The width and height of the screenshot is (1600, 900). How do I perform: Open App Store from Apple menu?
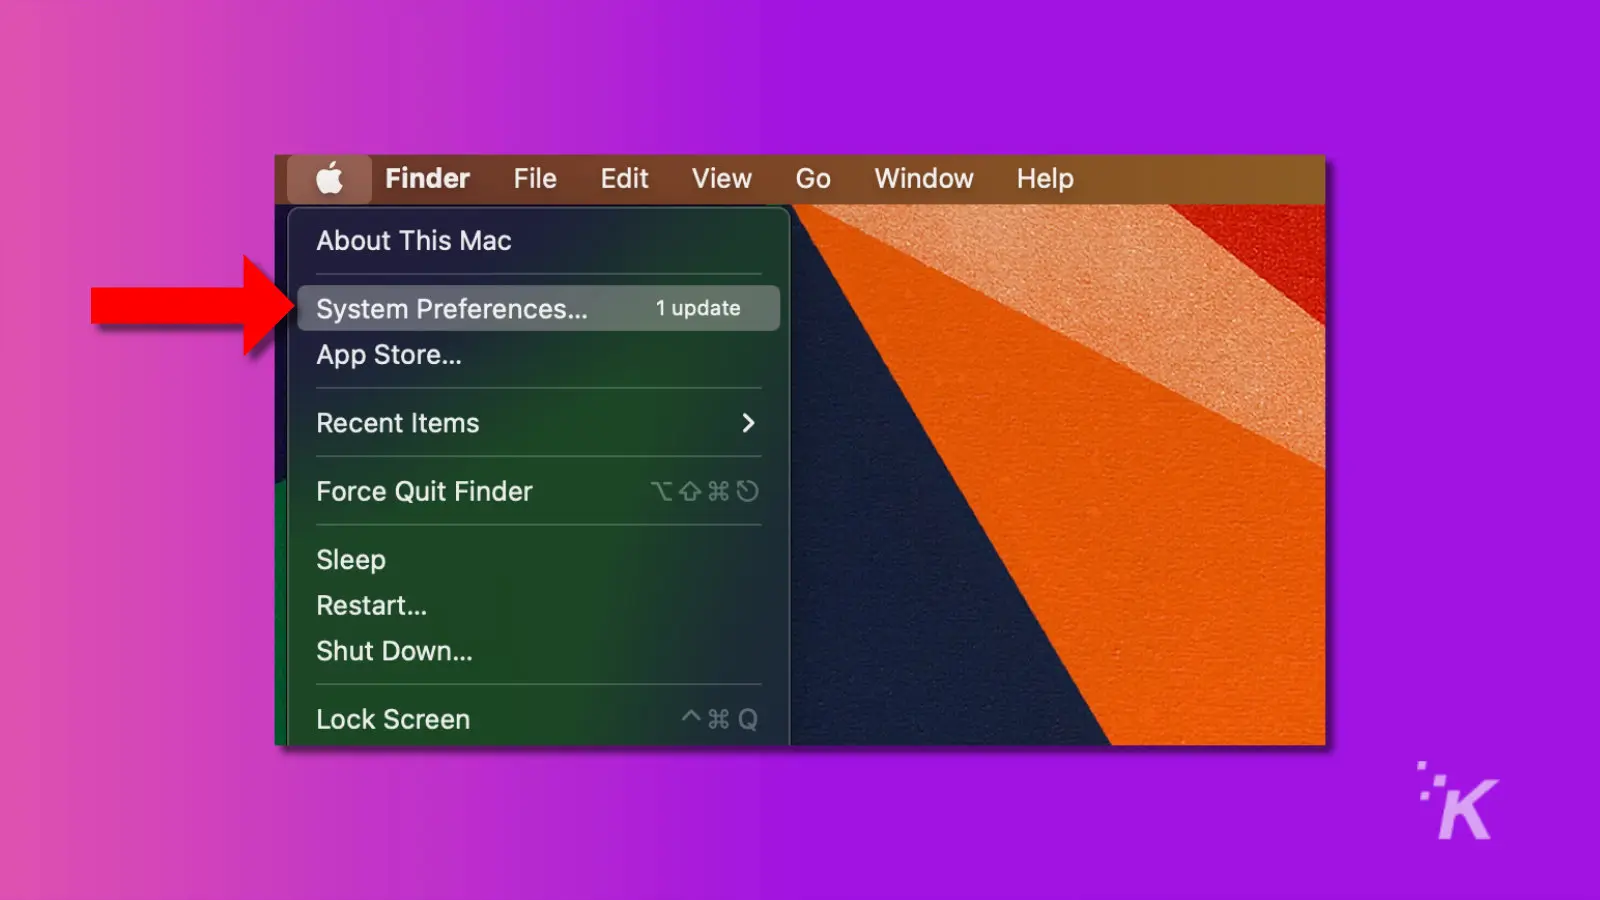click(538, 355)
